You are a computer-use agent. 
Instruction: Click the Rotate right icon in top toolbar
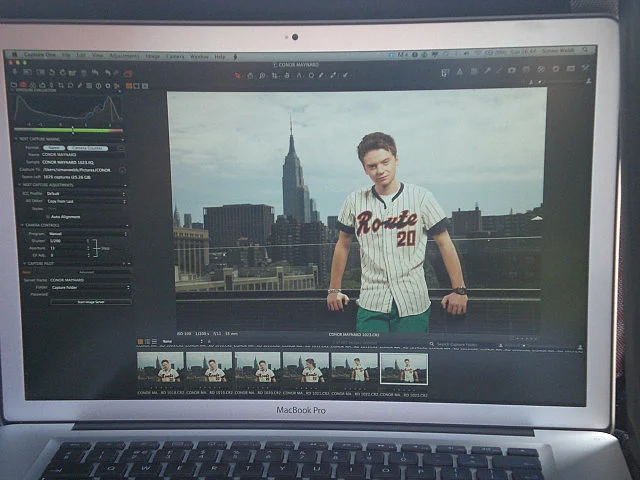[62, 73]
